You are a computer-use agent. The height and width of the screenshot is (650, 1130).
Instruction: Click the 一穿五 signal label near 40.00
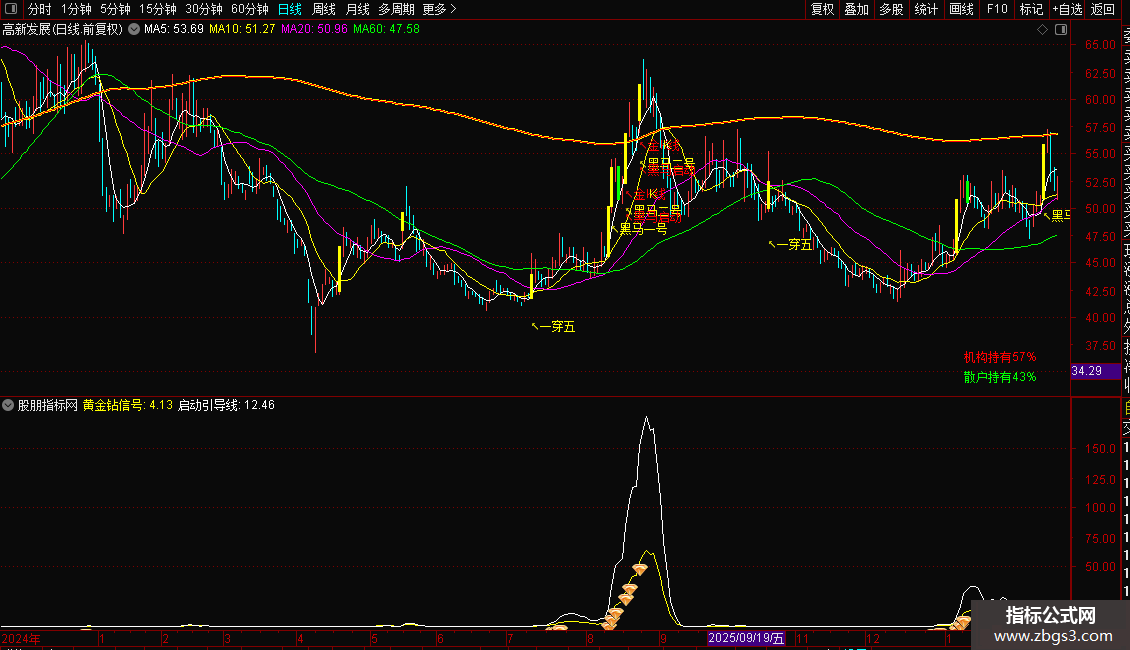(556, 326)
